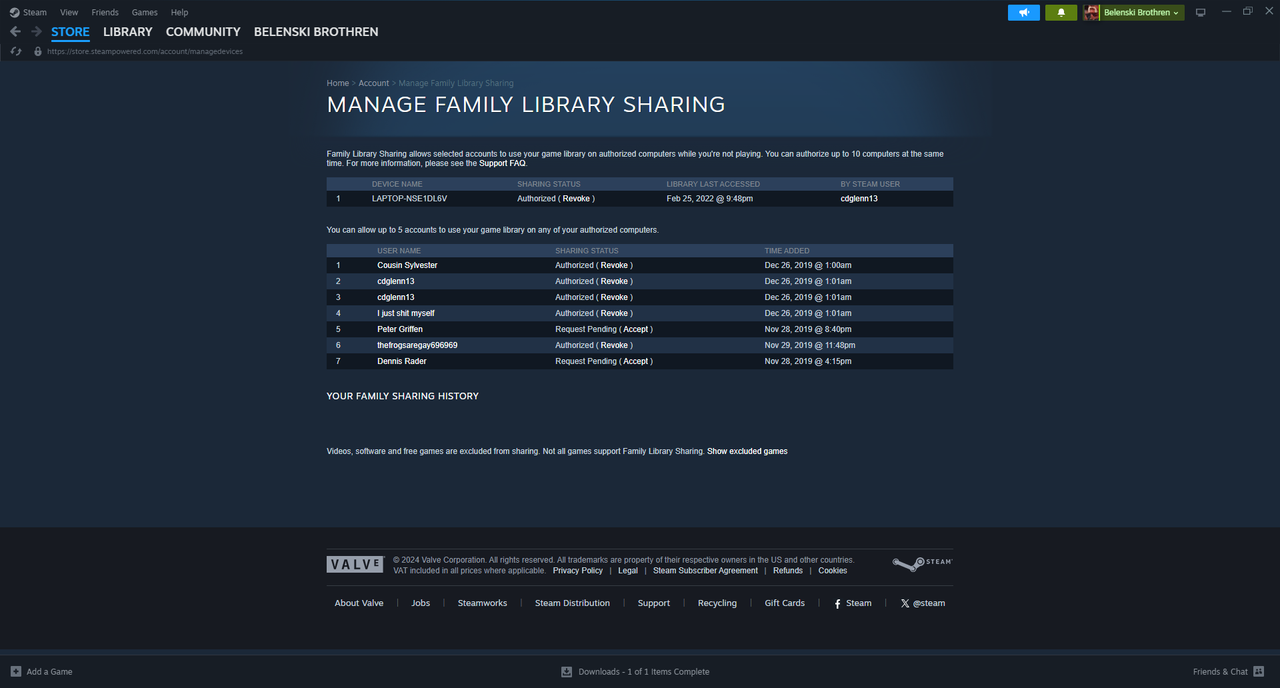This screenshot has height=688, width=1280.
Task: Open the Friends & Chat icon
Action: pos(1259,671)
